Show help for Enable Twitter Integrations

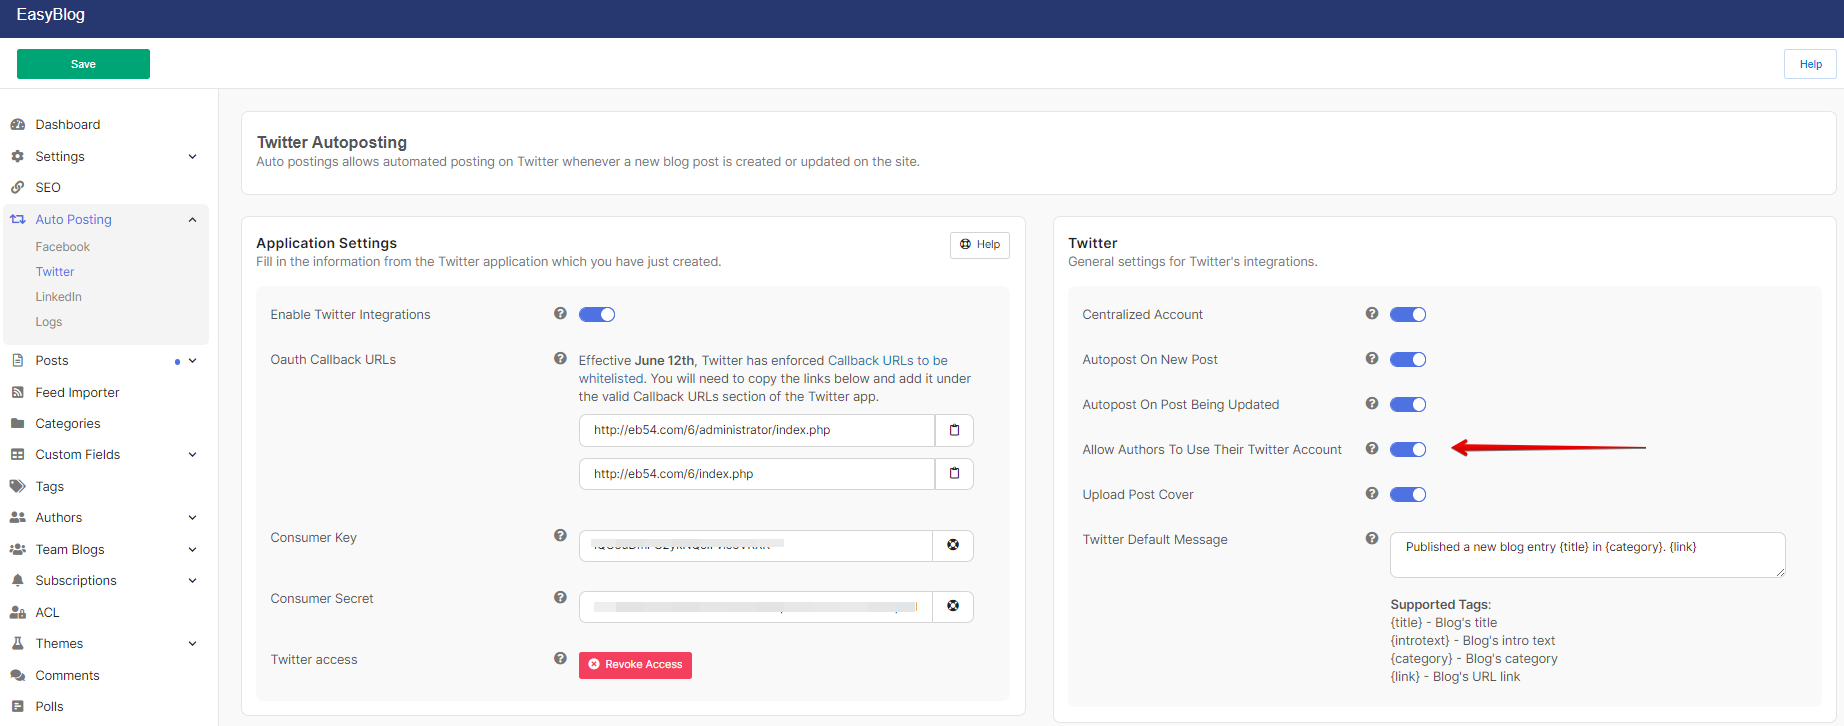coord(560,314)
